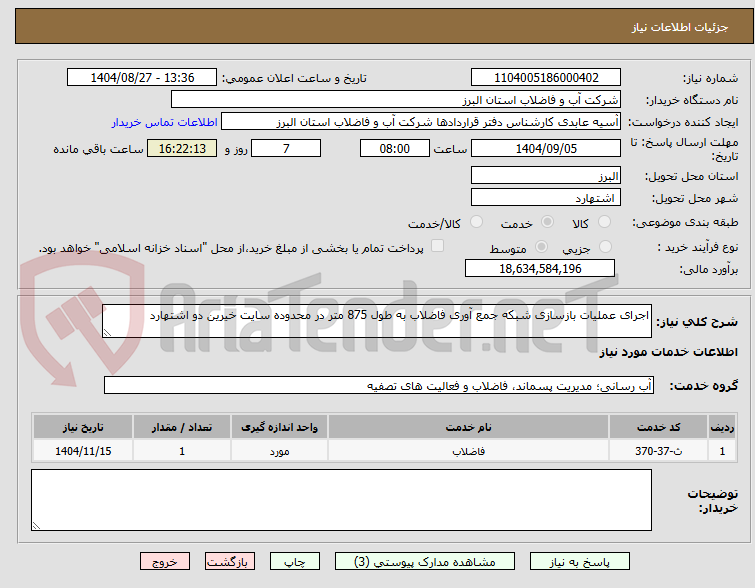Click the city field اشتهارد
The width and height of the screenshot is (755, 588).
pyautogui.click(x=546, y=198)
